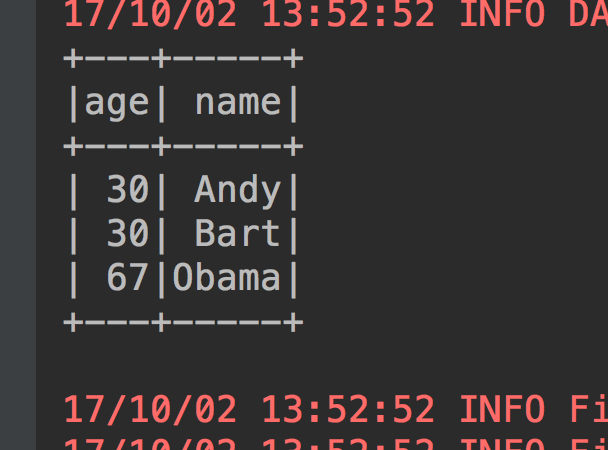Click the "age" column header text
The width and height of the screenshot is (608, 450).
(x=117, y=102)
